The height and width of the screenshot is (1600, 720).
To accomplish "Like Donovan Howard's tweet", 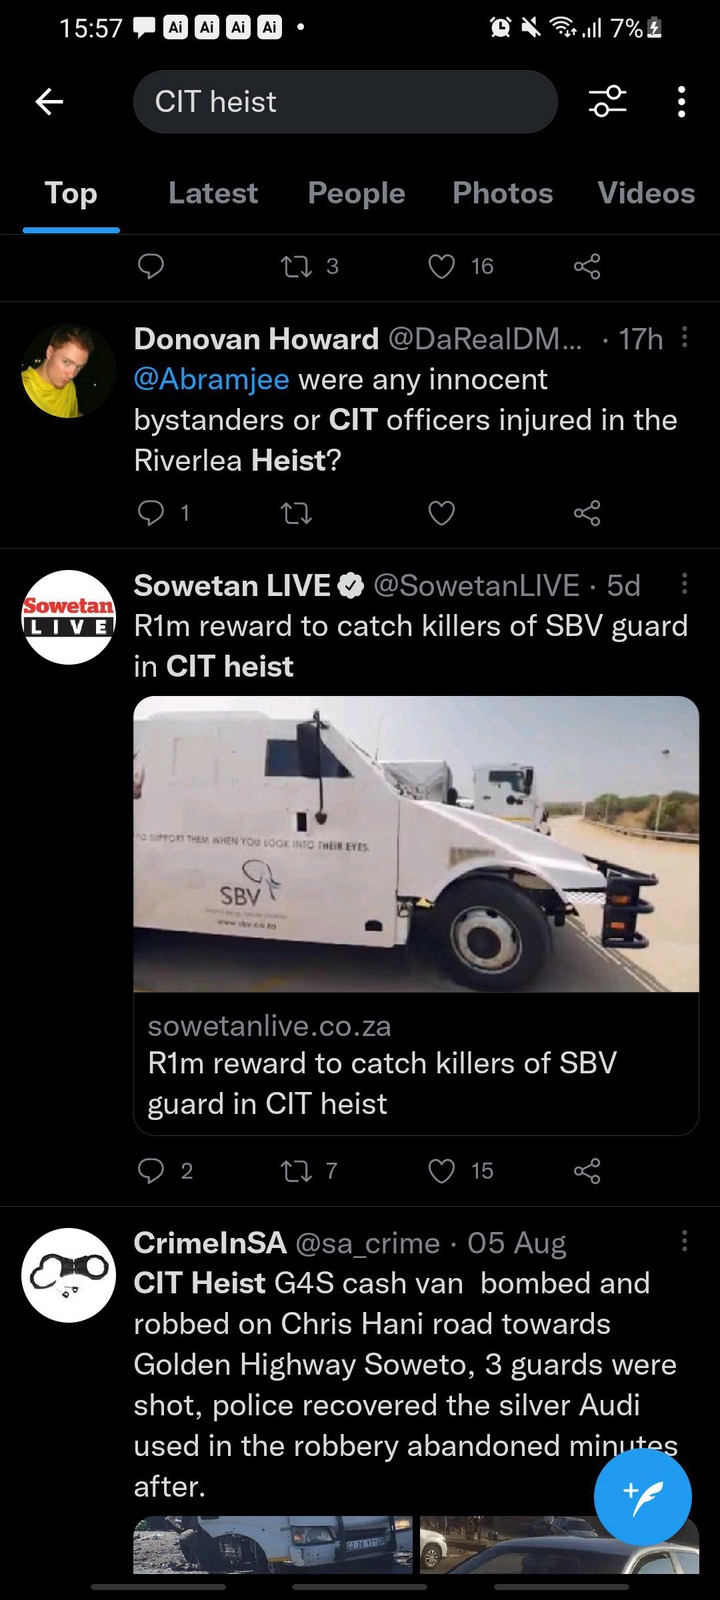I will pyautogui.click(x=441, y=513).
